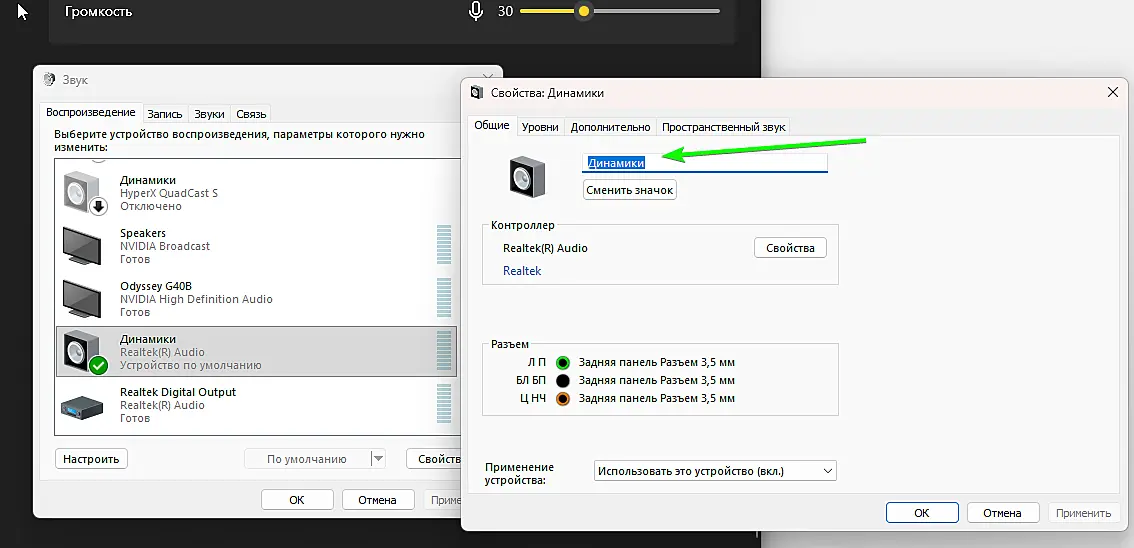Click the Свойства button in Звук window
The width and height of the screenshot is (1134, 548).
pos(434,458)
